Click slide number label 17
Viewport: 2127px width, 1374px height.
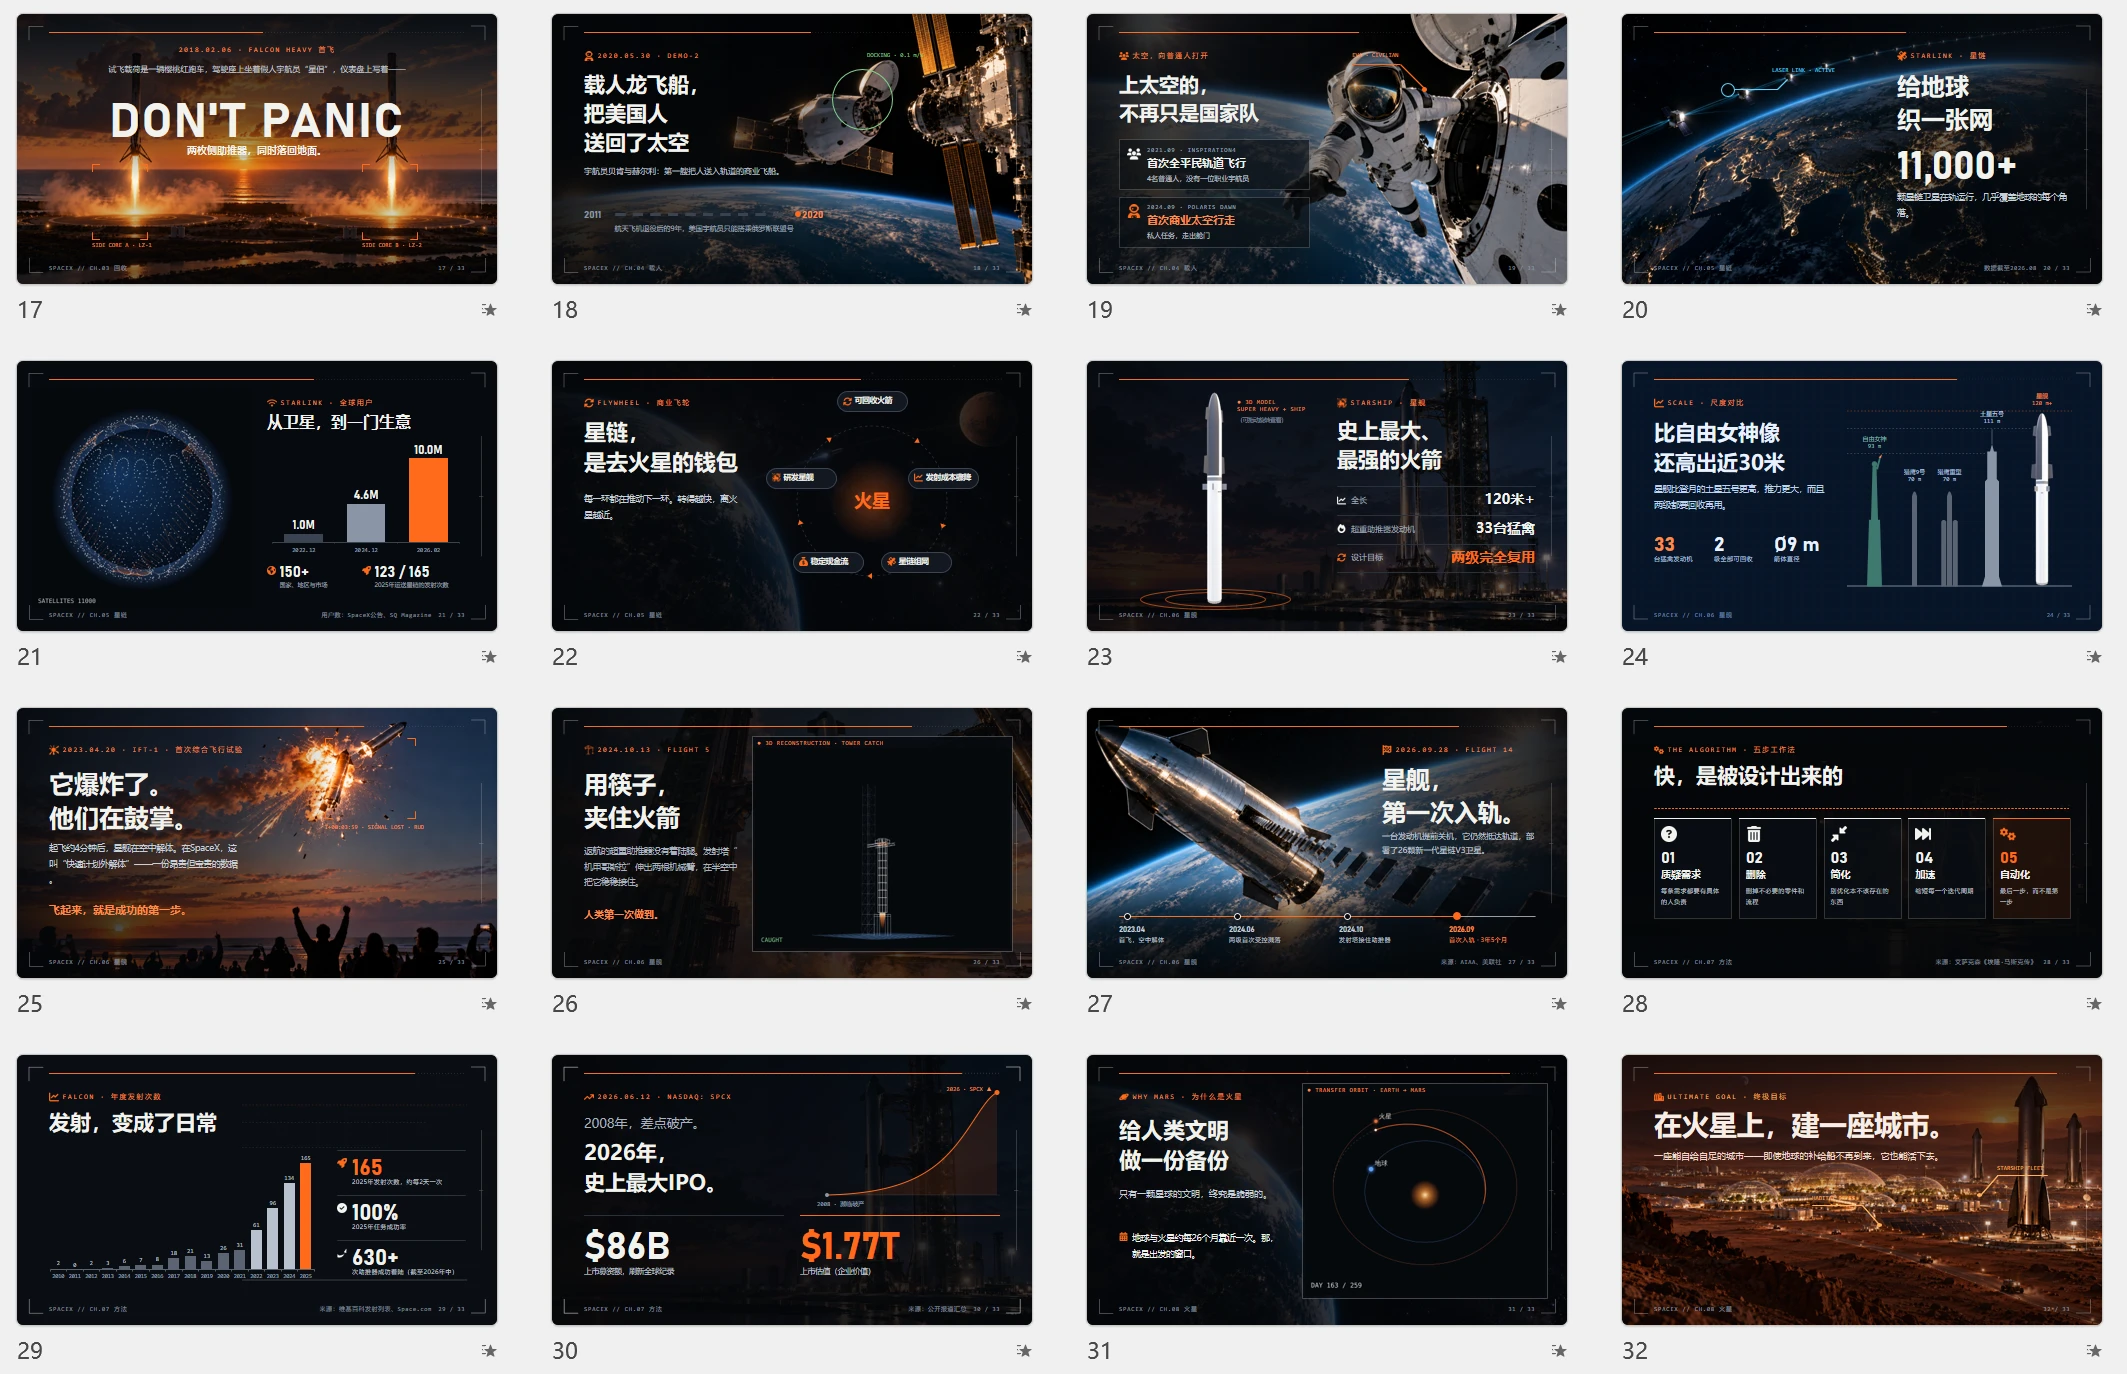pyautogui.click(x=30, y=310)
